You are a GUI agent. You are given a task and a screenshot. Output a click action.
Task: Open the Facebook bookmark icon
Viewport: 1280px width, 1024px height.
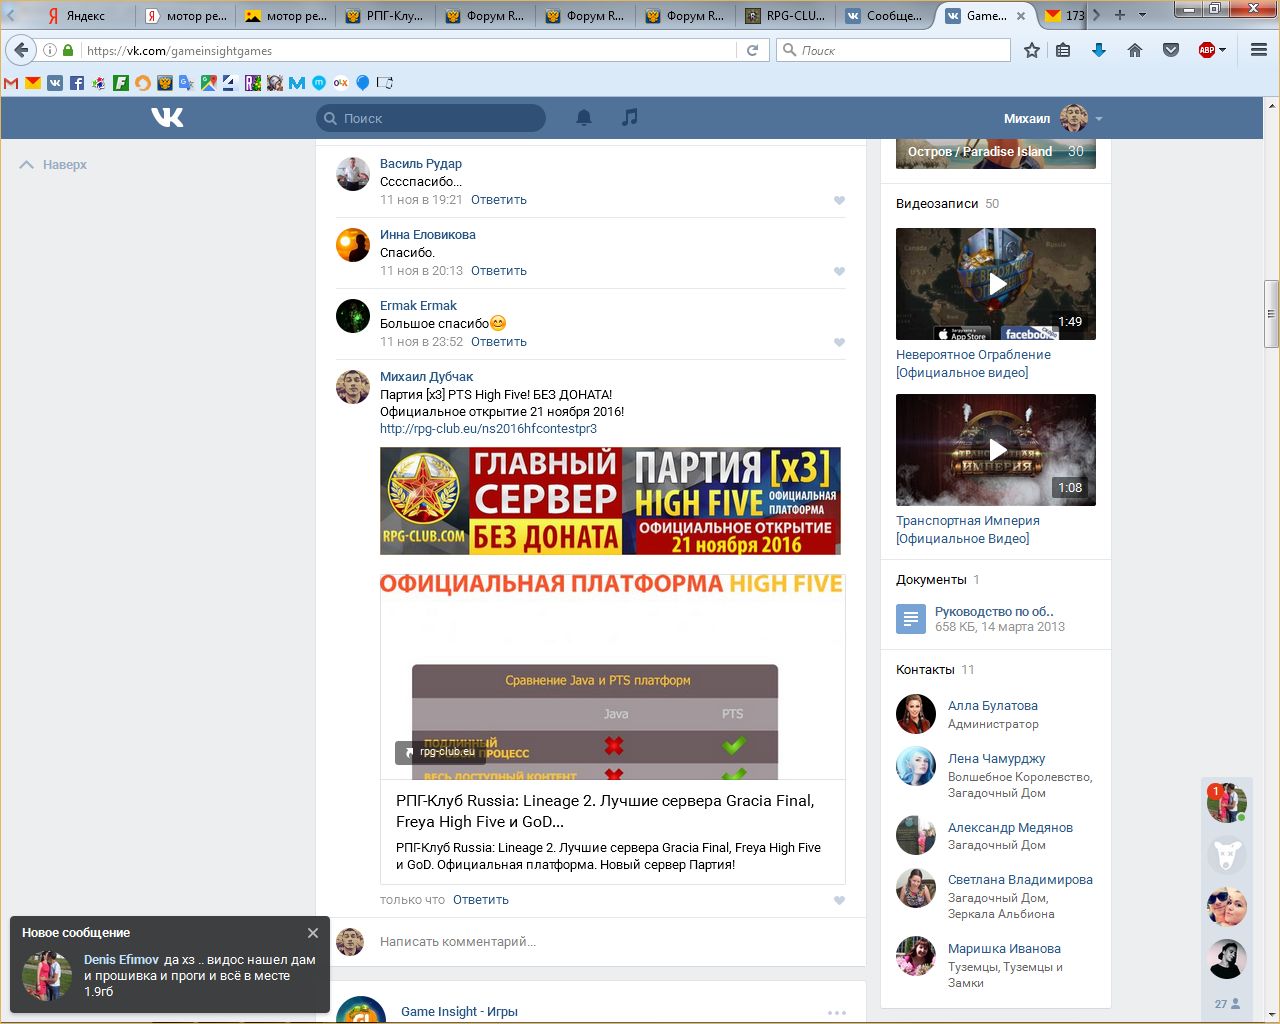pos(77,83)
